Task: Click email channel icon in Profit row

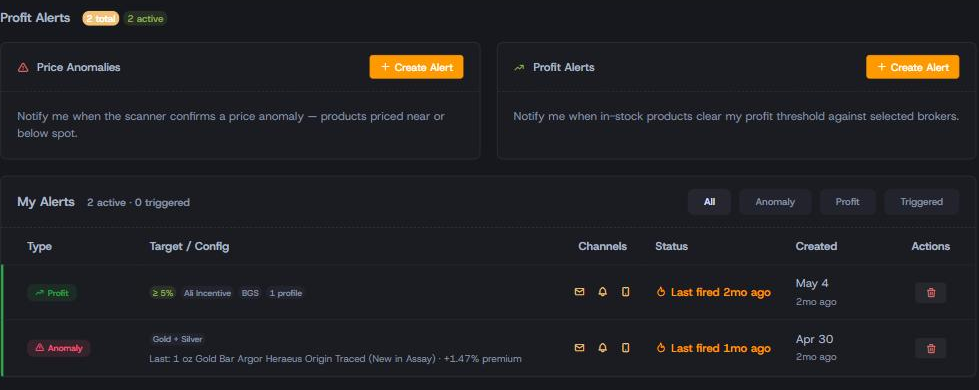Action: pos(579,292)
